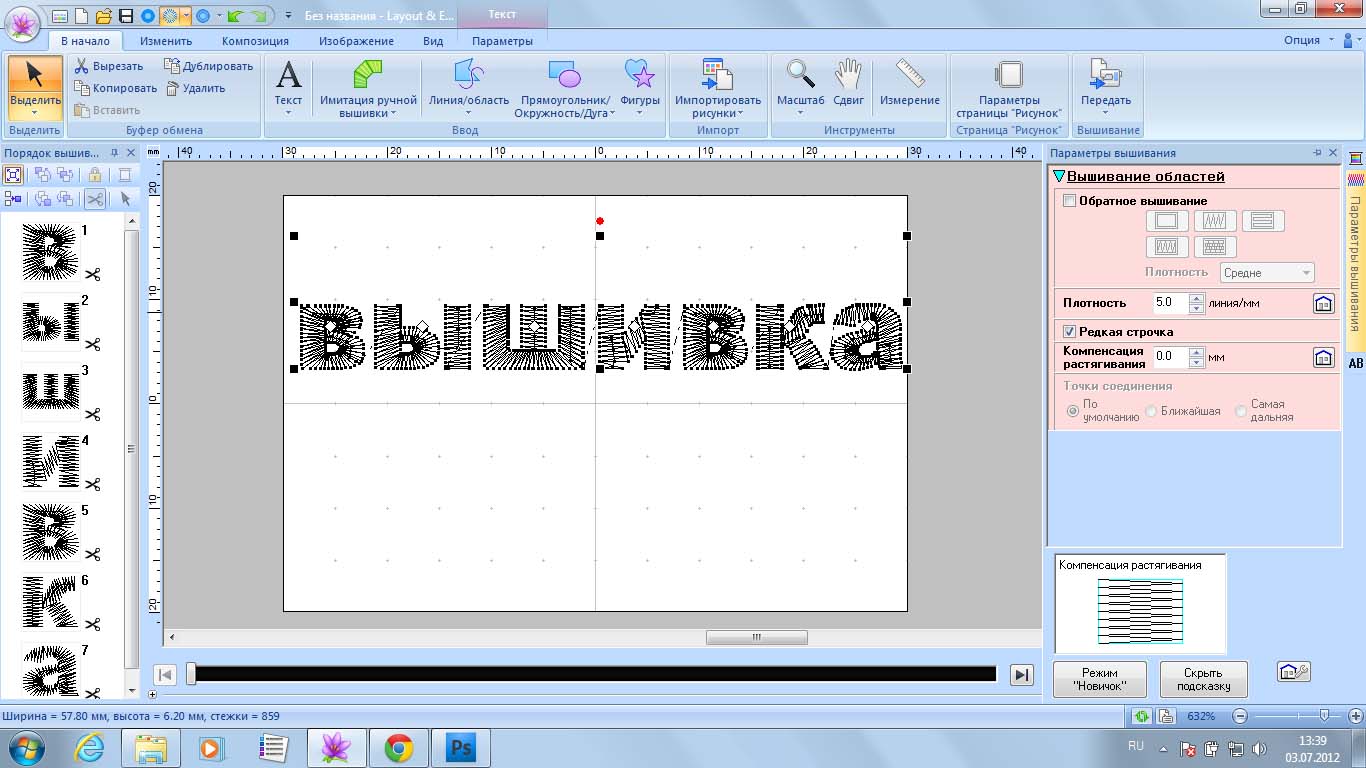This screenshot has height=768, width=1366.
Task: Collapse the Вышивание областей section
Action: pos(1060,177)
